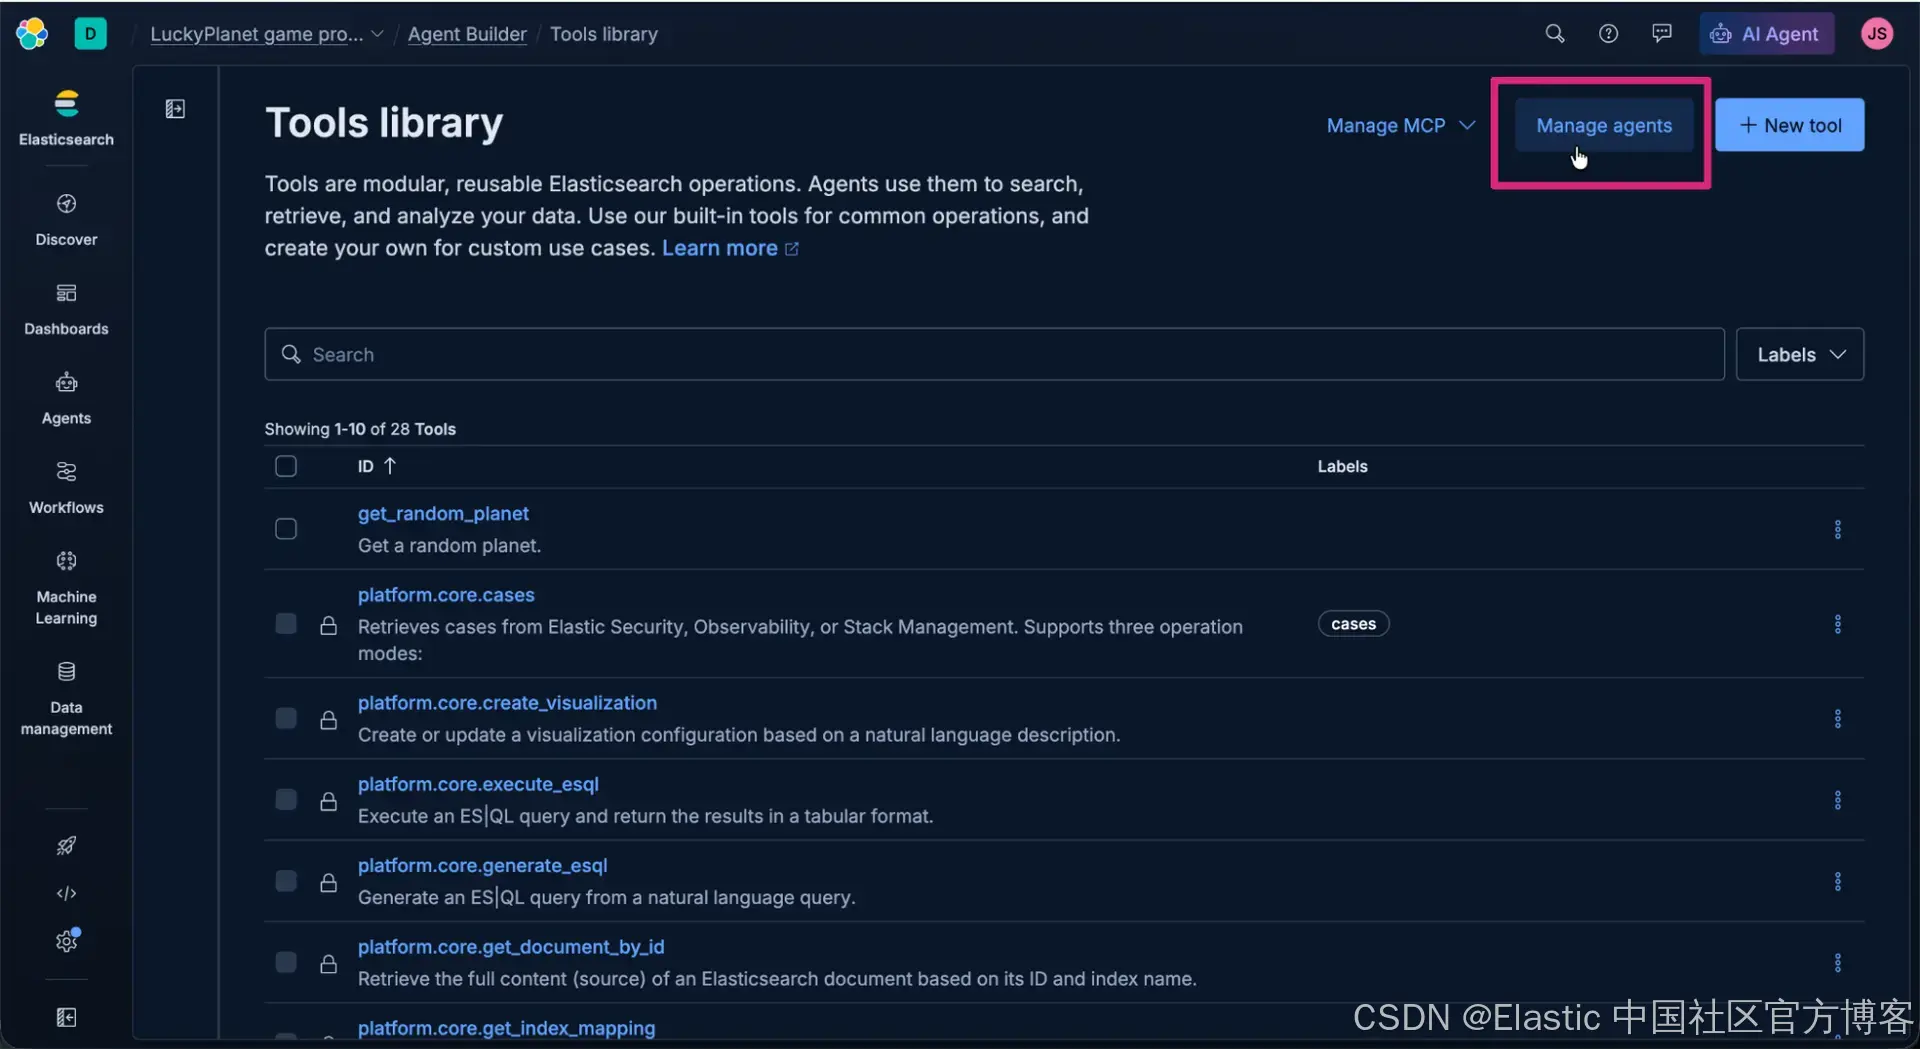Viewport: 1920px width, 1050px height.
Task: Click the 'Retrieve the full content' description
Action: point(777,979)
